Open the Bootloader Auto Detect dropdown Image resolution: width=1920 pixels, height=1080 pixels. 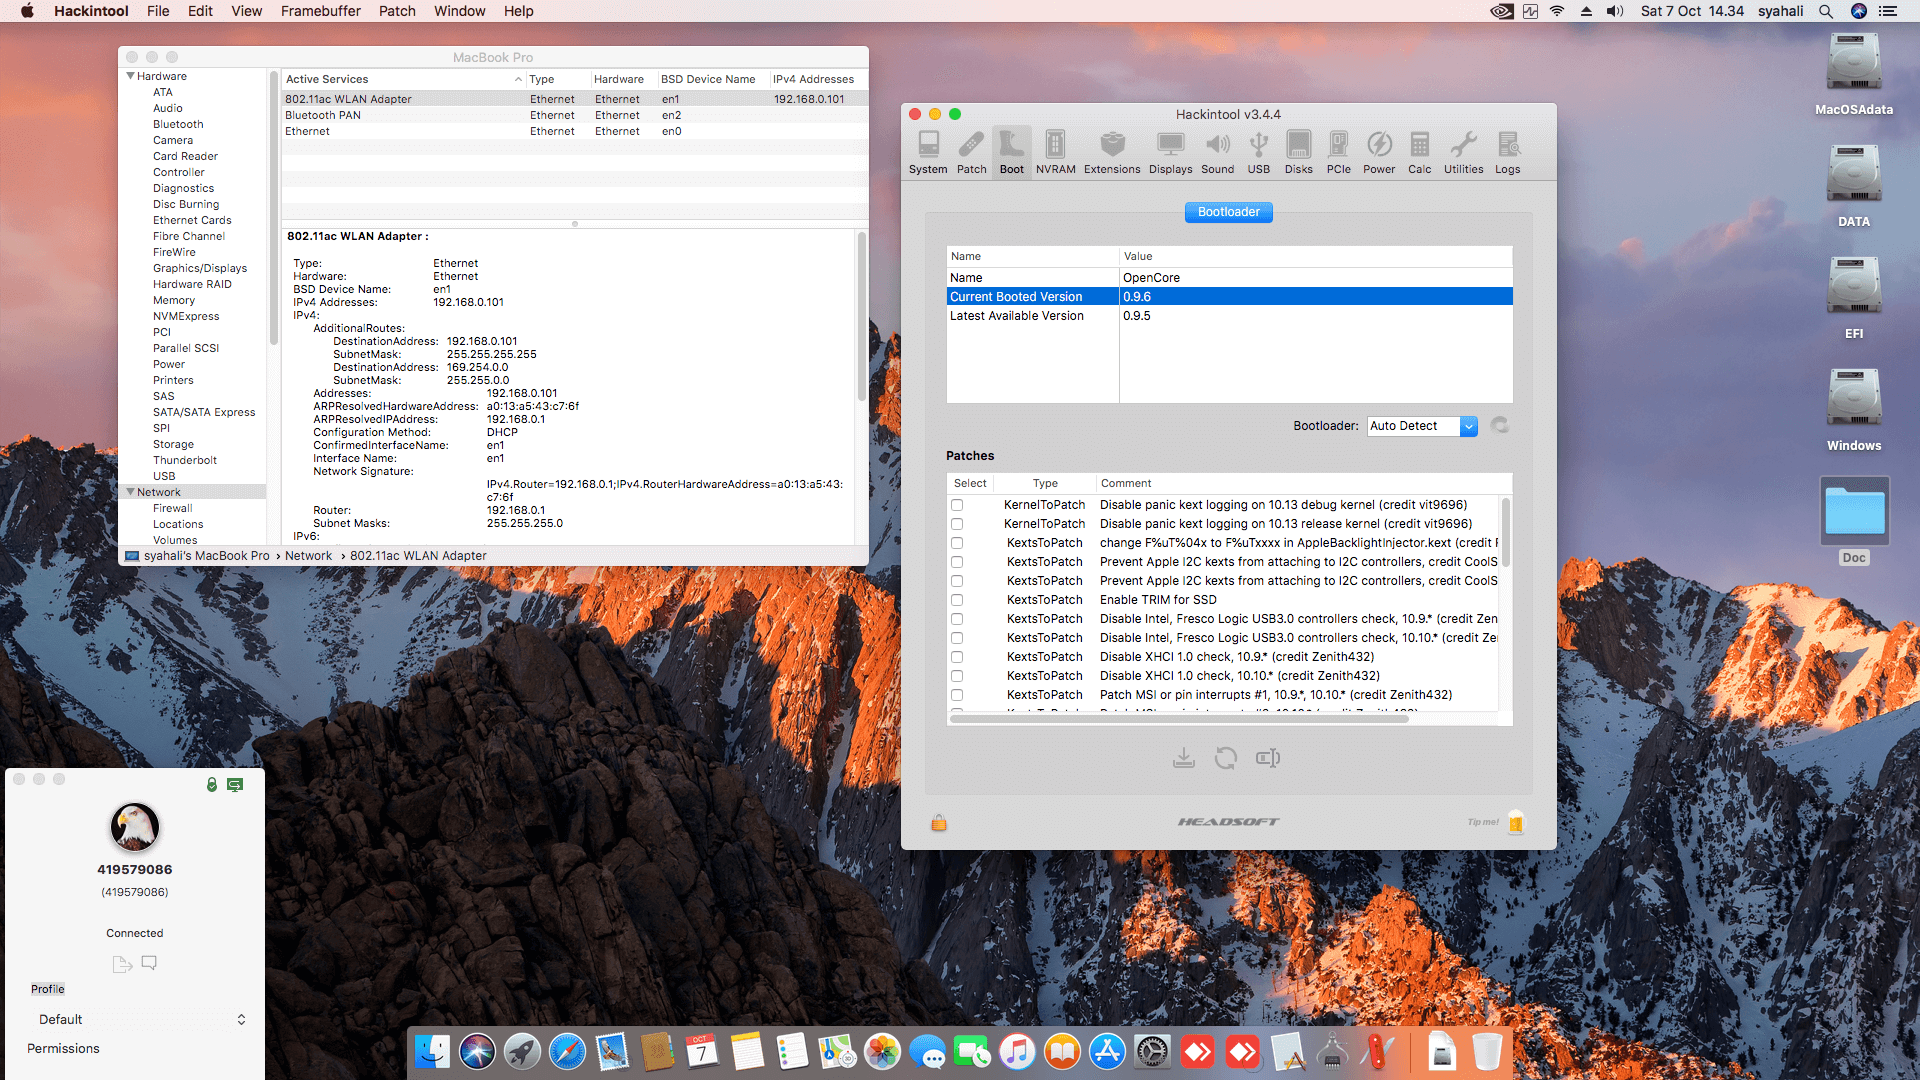click(1421, 426)
